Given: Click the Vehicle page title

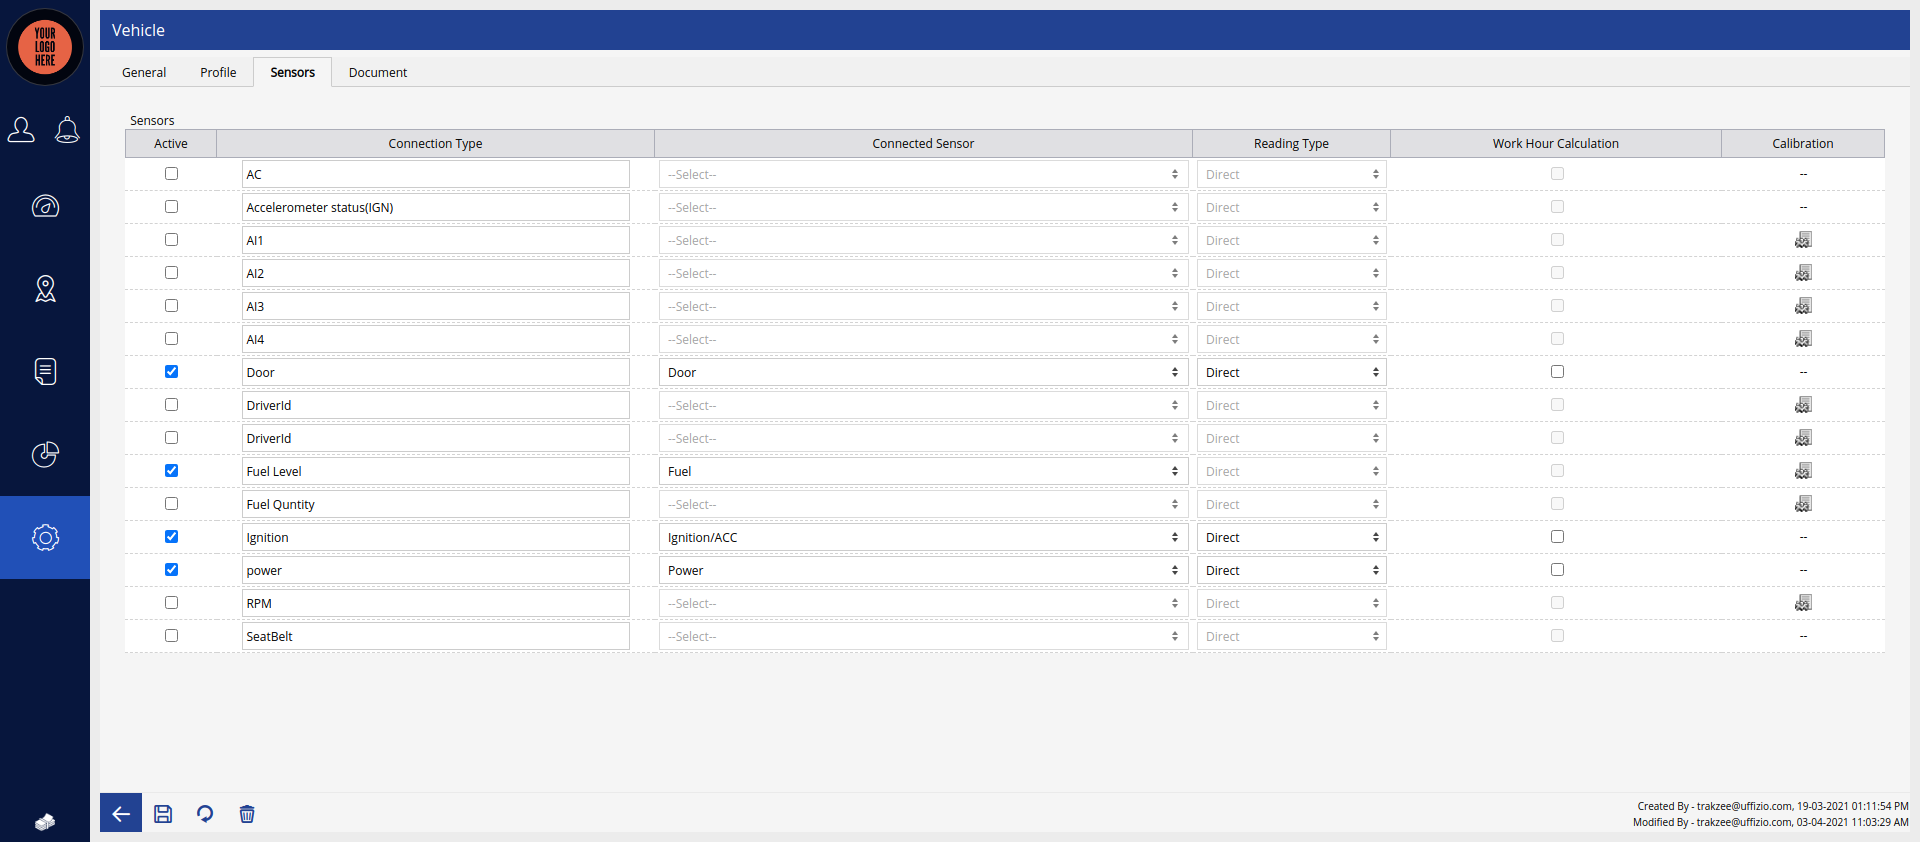Looking at the screenshot, I should 138,30.
